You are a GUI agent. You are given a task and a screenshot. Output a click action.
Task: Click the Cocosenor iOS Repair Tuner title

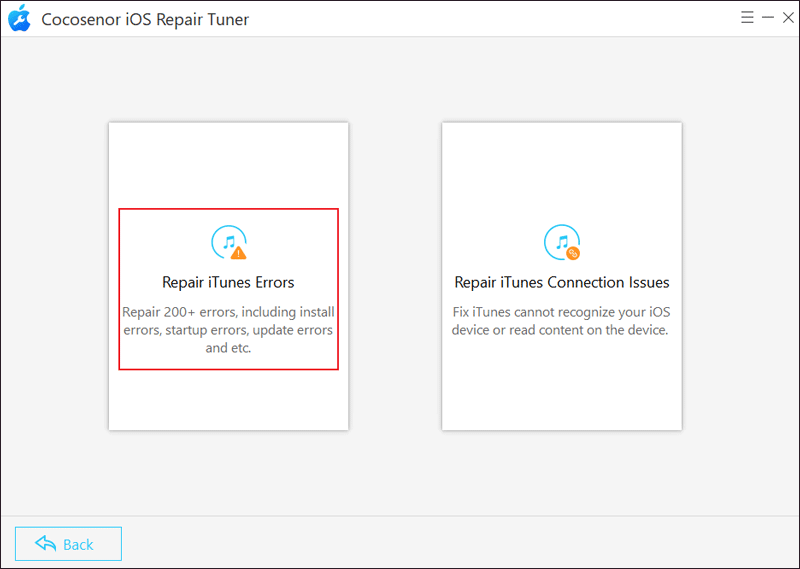click(x=145, y=19)
